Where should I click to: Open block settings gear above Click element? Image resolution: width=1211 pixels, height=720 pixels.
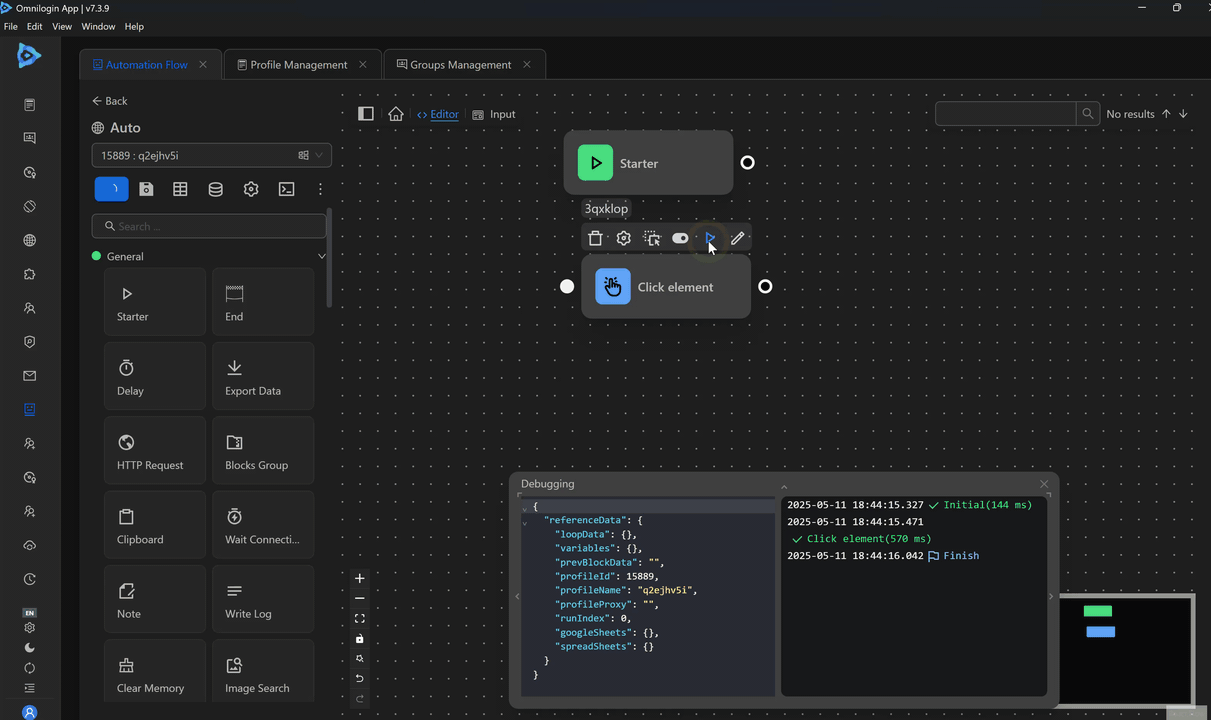pos(623,238)
